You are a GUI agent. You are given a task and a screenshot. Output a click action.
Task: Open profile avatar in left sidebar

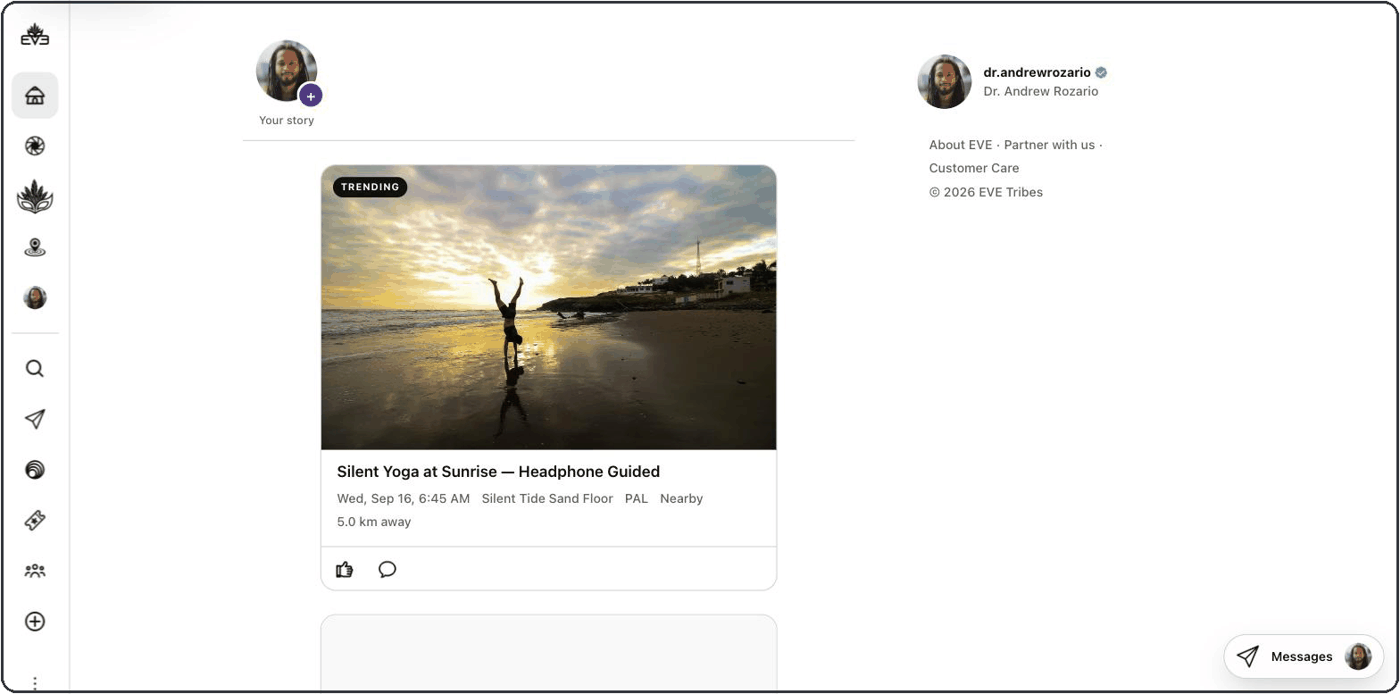pyautogui.click(x=35, y=298)
